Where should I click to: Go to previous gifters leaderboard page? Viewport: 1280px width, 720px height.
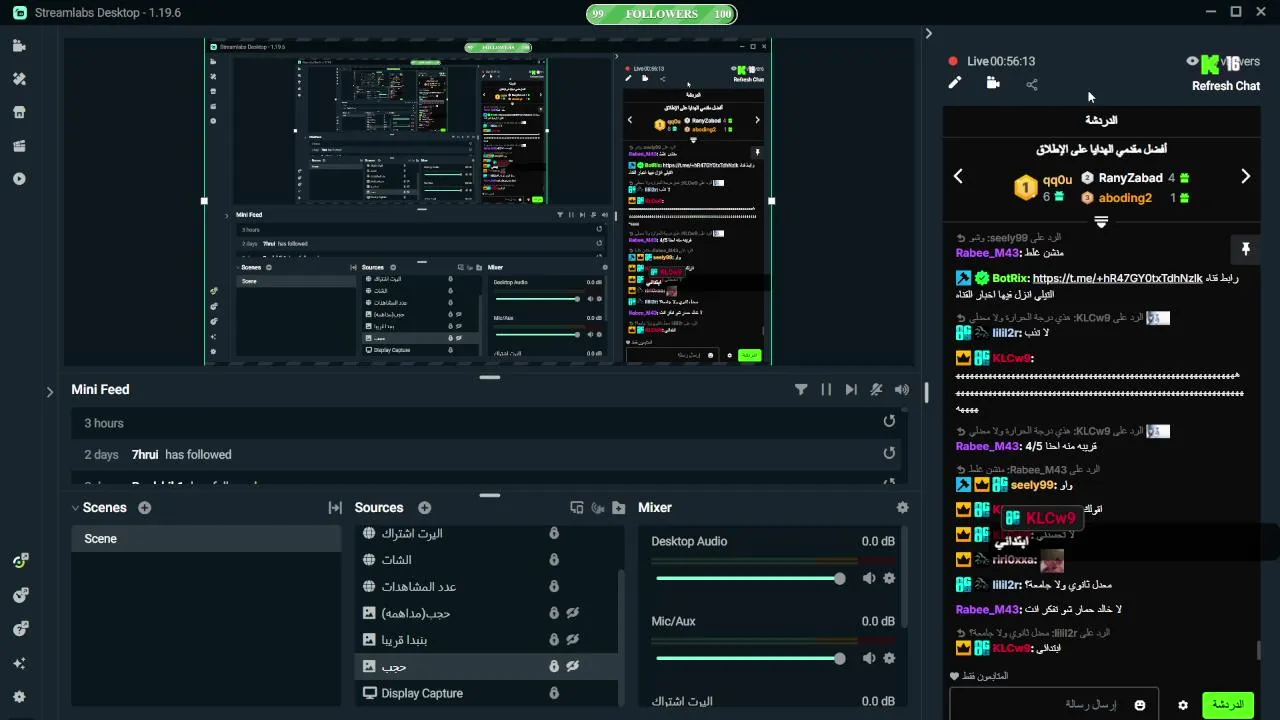958,177
